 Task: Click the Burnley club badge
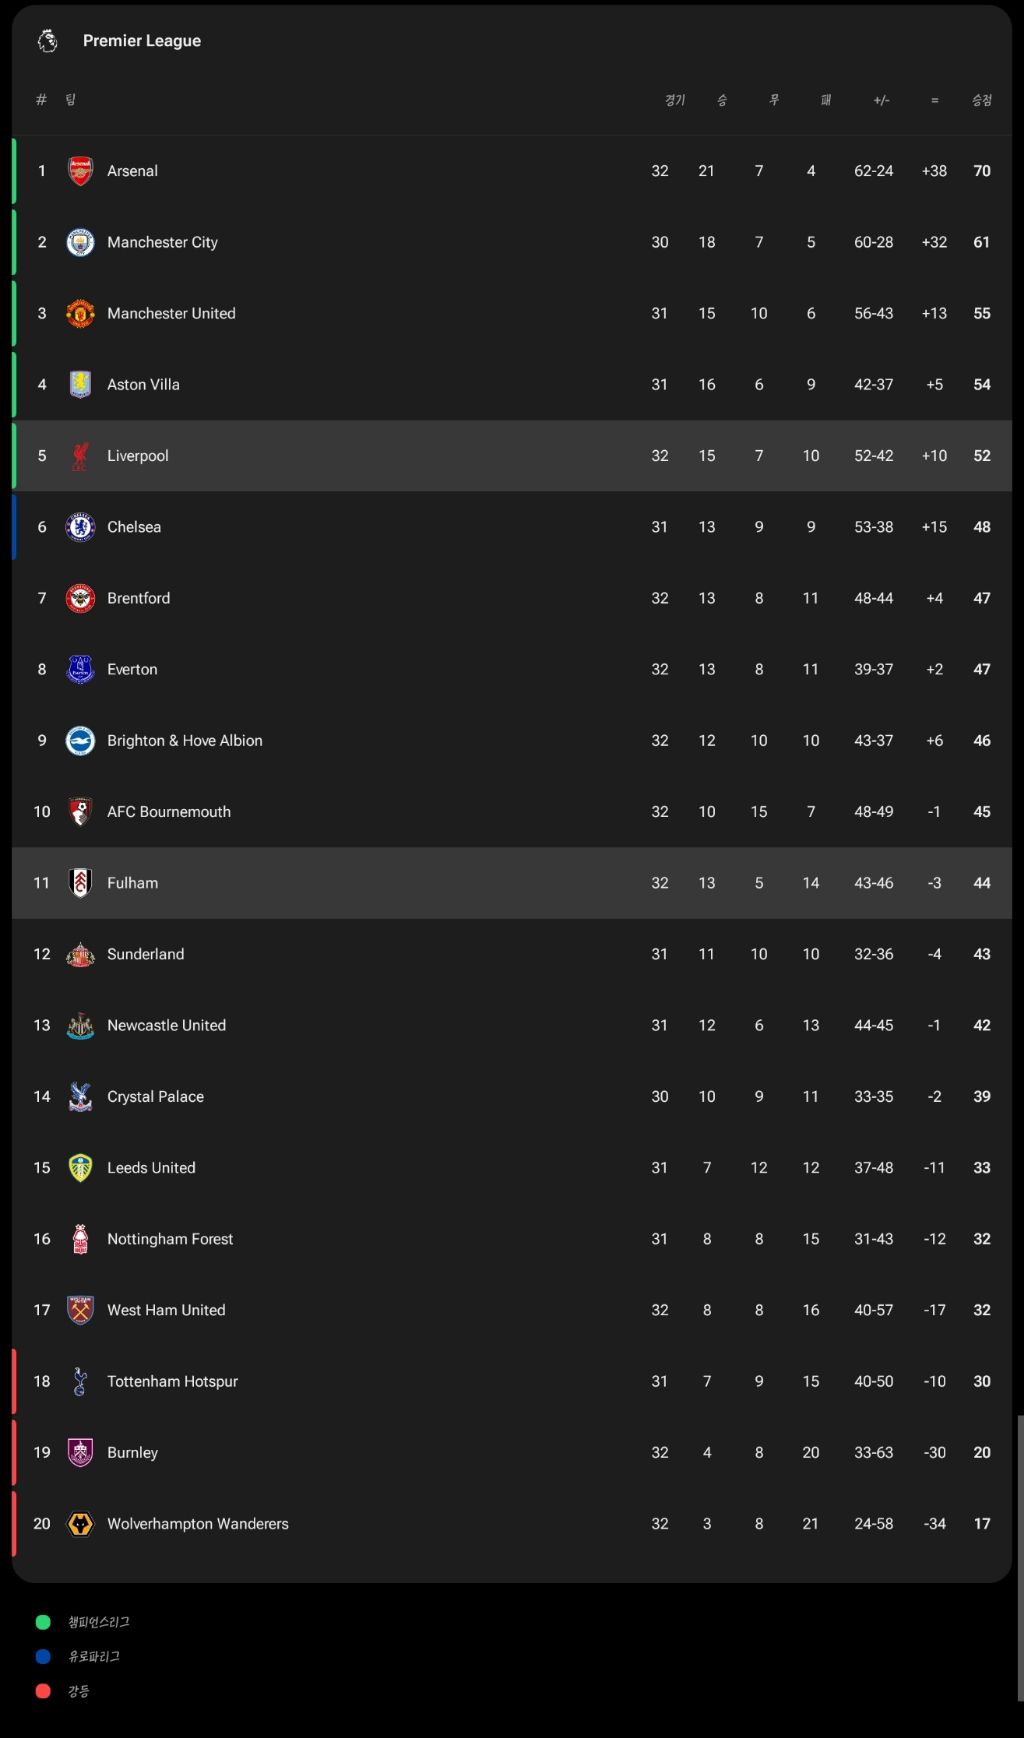80,1452
